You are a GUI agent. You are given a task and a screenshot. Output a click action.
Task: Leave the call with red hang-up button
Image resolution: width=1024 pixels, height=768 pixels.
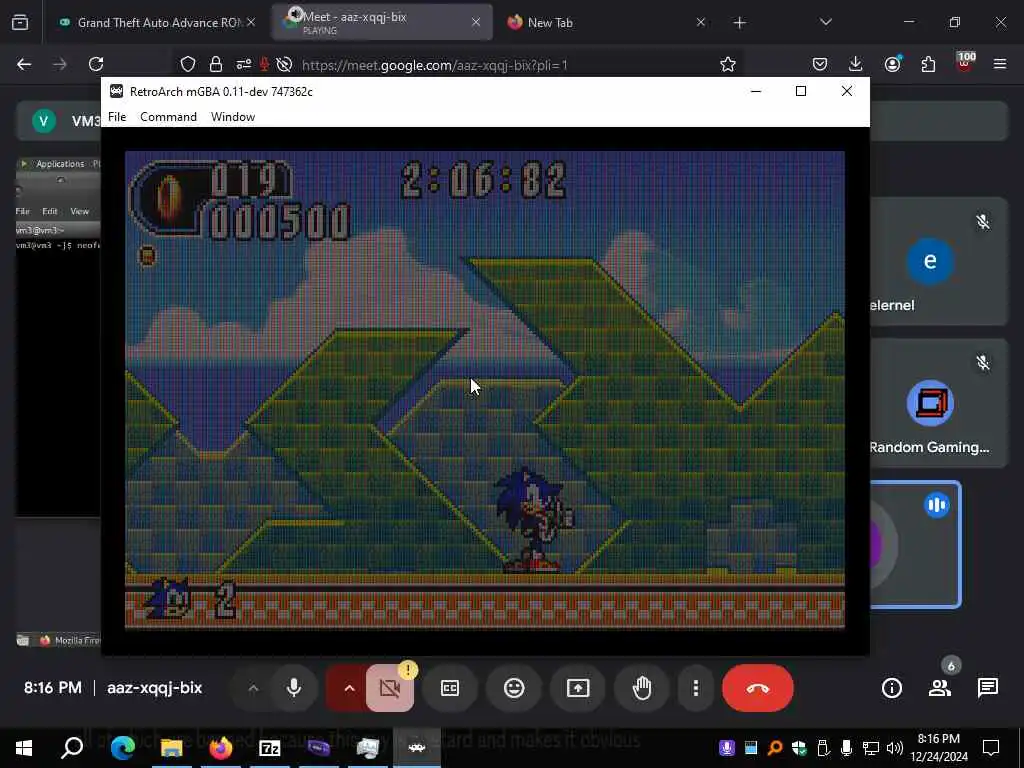pyautogui.click(x=758, y=688)
